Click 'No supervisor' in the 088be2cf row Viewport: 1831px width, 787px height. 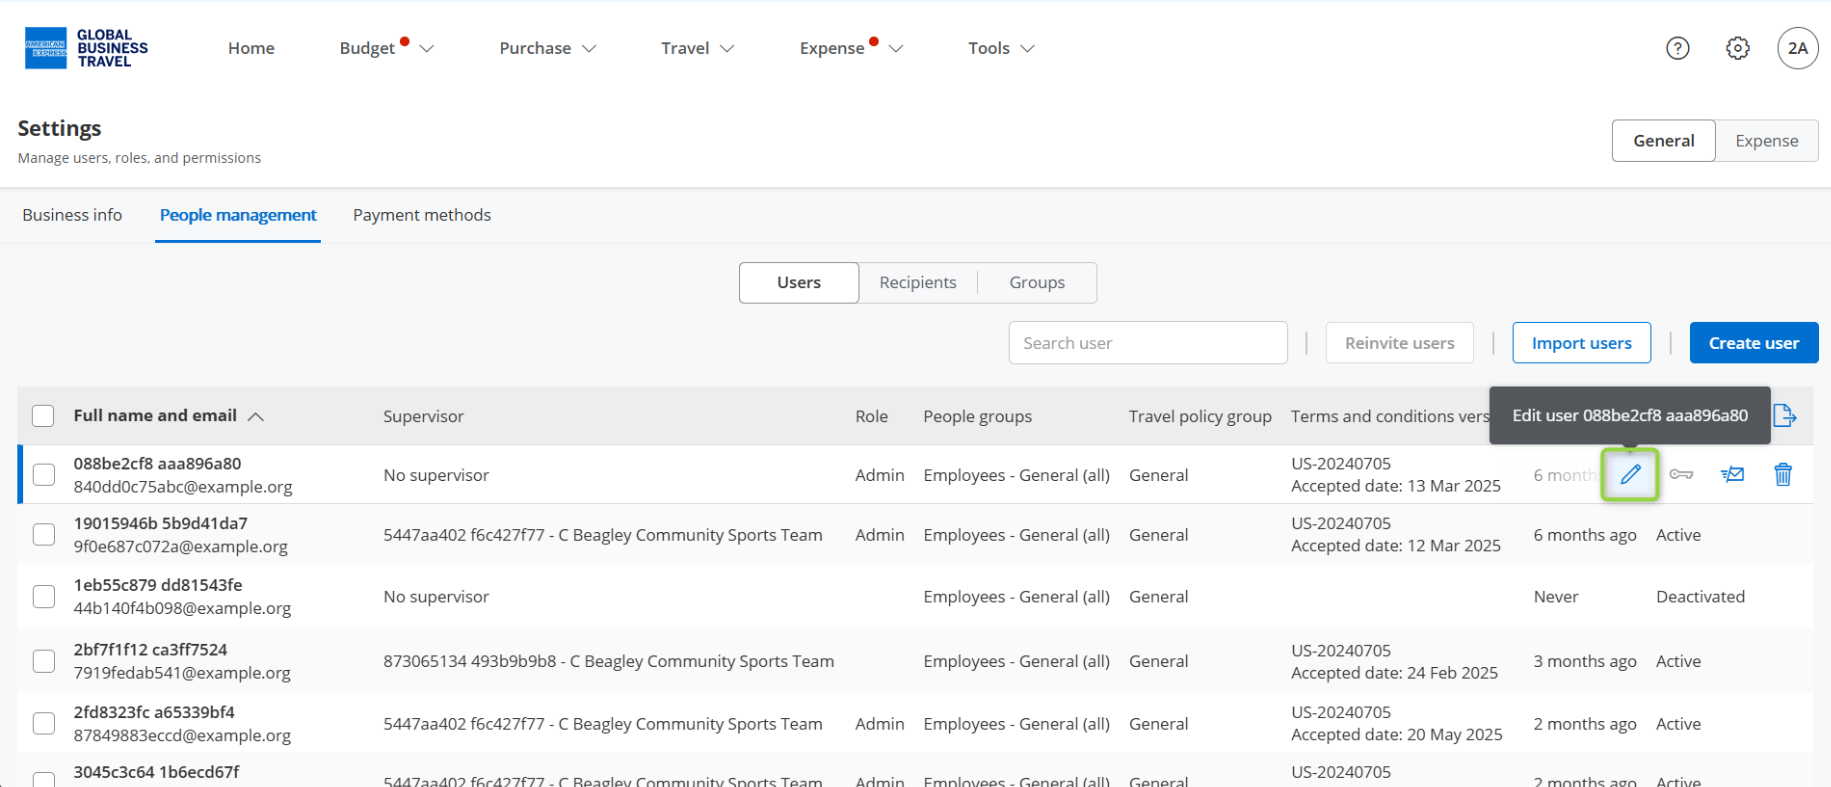(x=436, y=475)
